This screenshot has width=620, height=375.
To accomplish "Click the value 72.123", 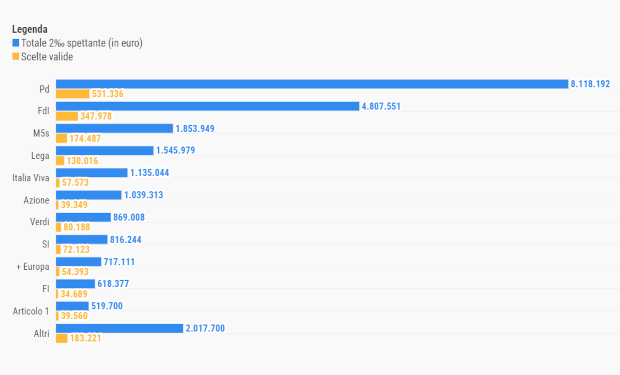I will pyautogui.click(x=76, y=250).
